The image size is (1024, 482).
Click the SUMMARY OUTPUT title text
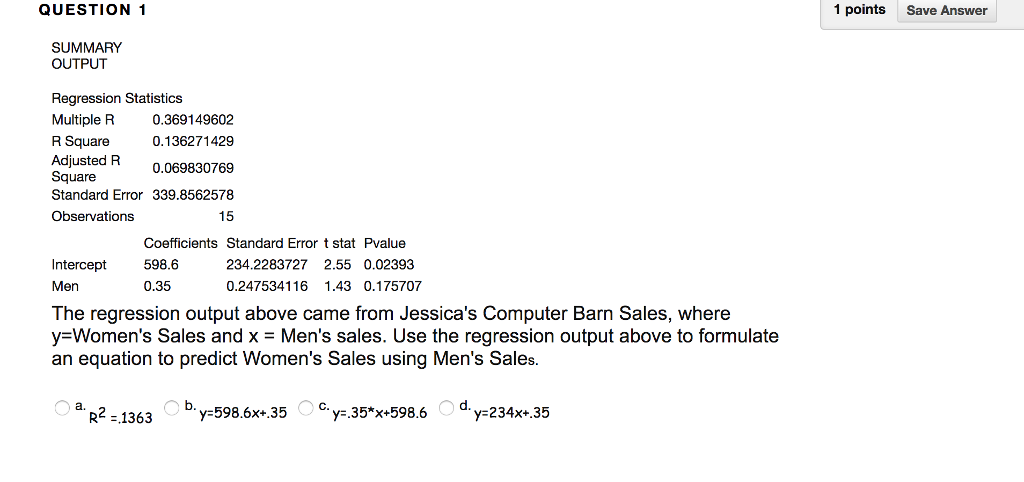click(x=87, y=56)
